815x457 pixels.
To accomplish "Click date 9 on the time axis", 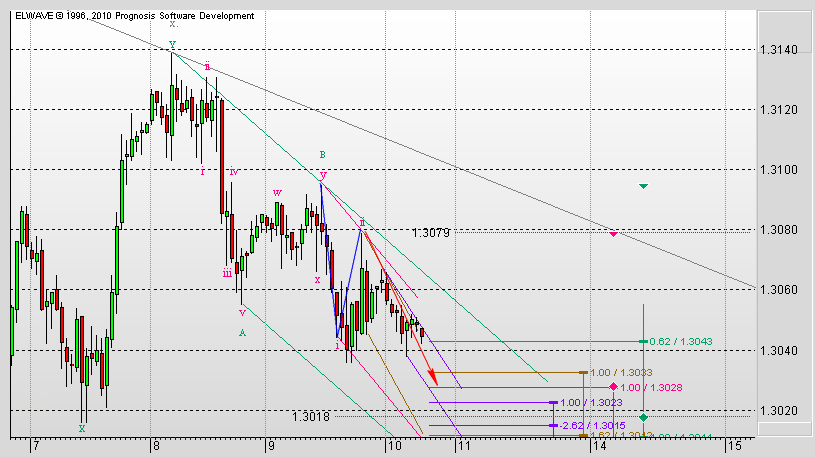I will [268, 446].
